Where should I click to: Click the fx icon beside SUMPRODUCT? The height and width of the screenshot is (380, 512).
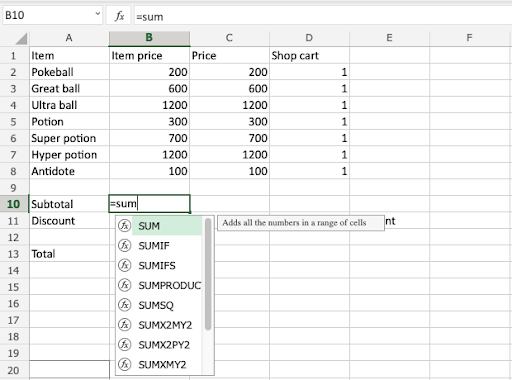pos(125,285)
